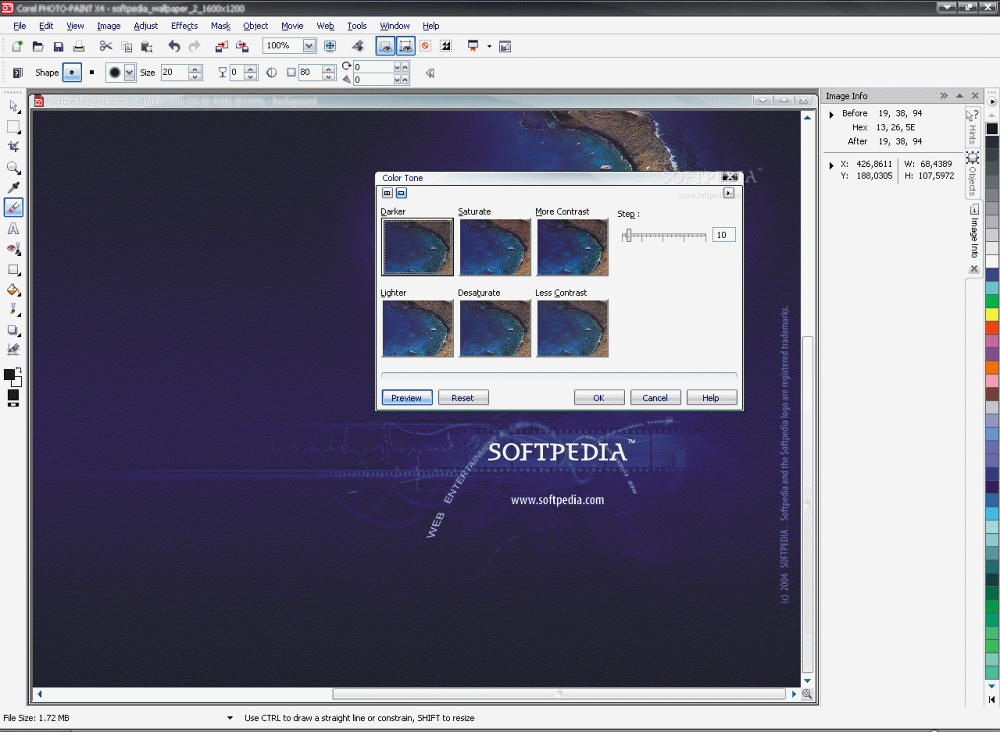Pick the orange palette swatch
The width and height of the screenshot is (1000, 732).
tap(992, 367)
